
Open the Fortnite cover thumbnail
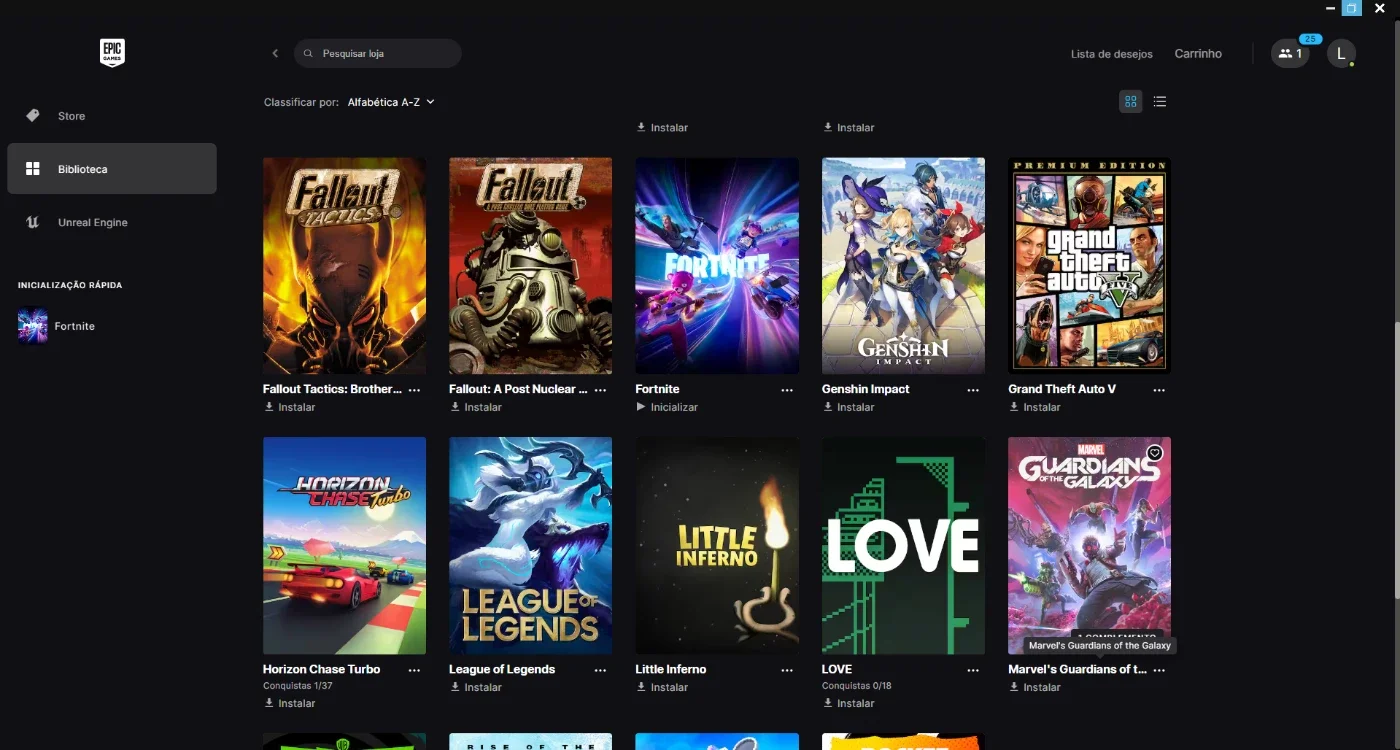coord(717,265)
